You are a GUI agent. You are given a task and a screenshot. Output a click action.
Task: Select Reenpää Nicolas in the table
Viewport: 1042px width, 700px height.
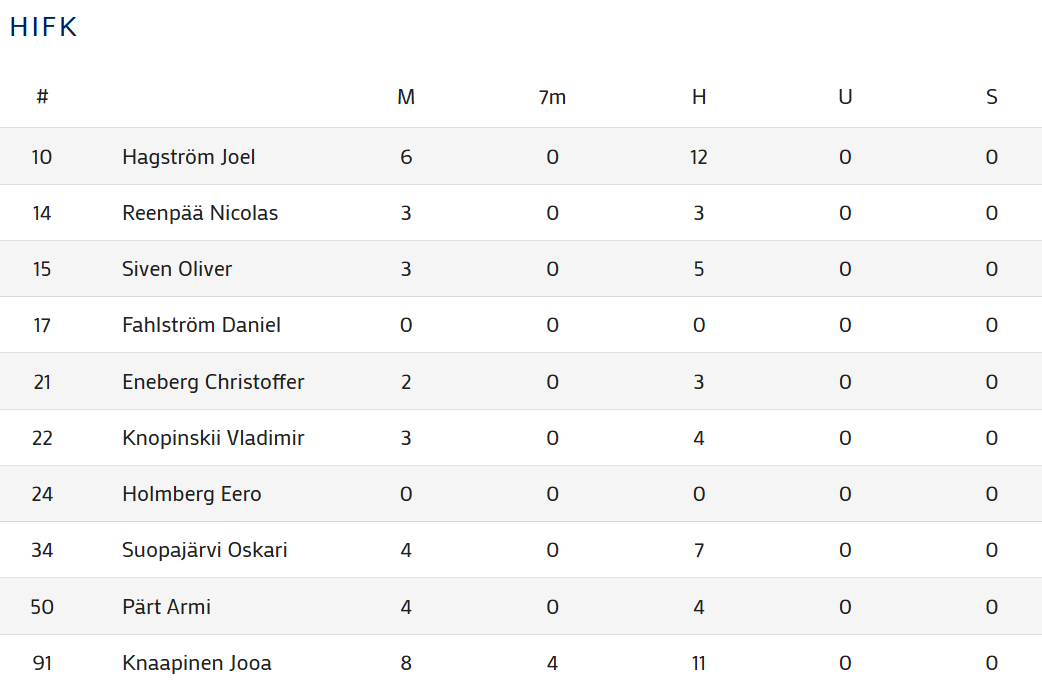(200, 213)
